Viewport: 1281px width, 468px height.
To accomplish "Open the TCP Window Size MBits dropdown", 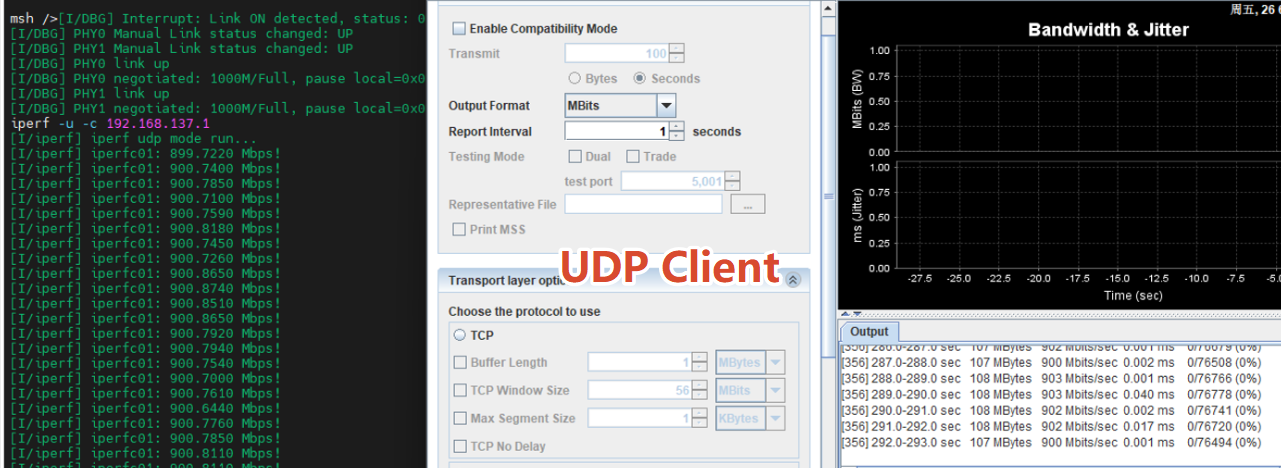I will click(775, 390).
